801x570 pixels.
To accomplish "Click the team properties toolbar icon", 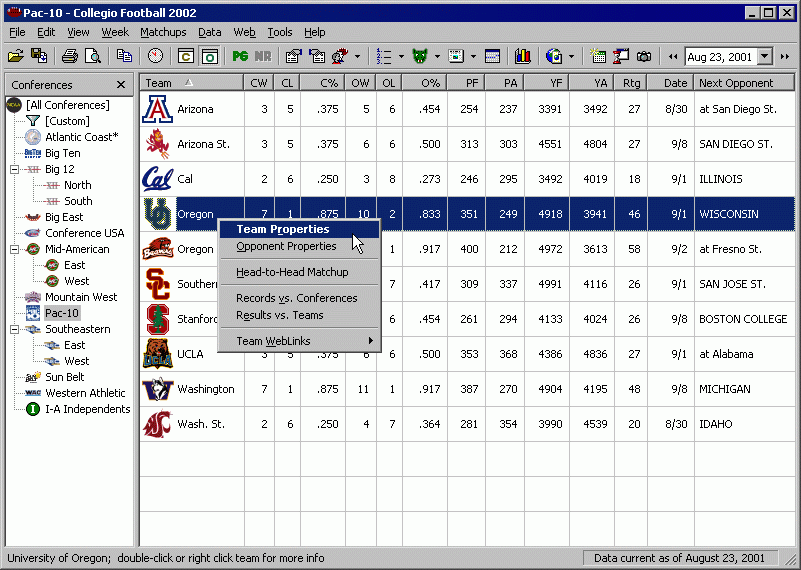I will click(294, 56).
